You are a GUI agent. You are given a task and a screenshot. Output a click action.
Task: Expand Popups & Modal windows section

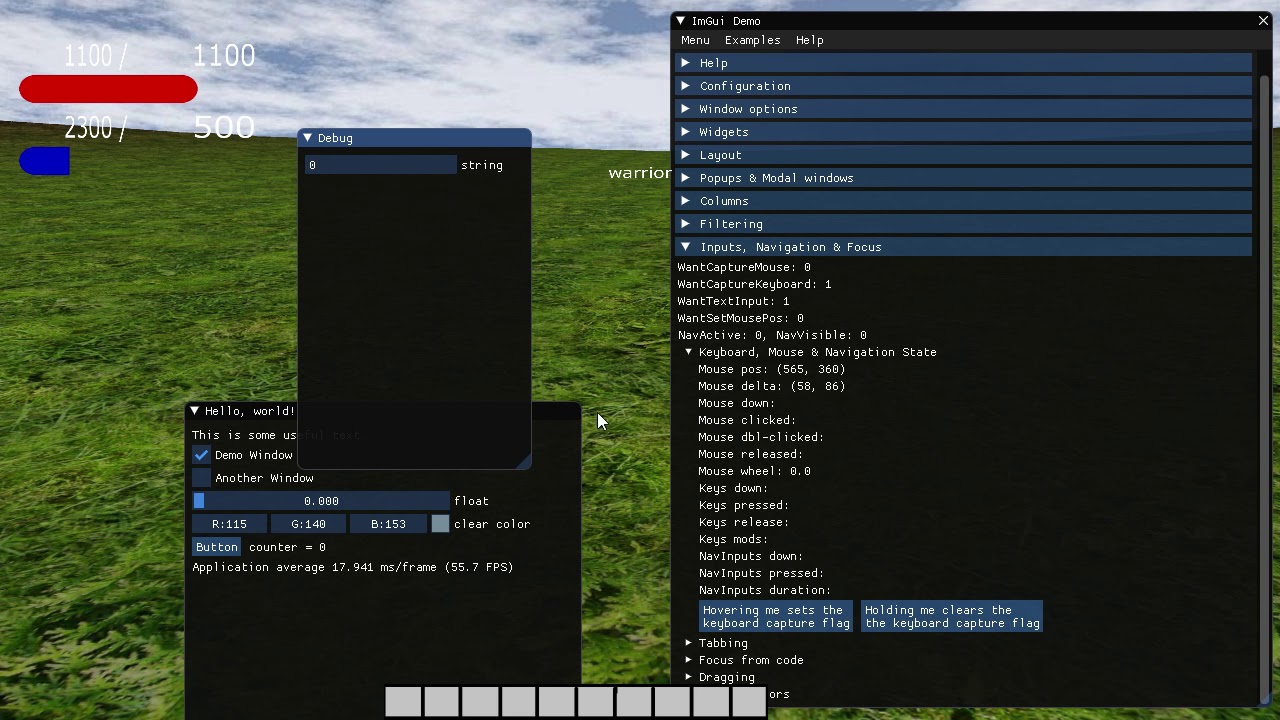[964, 178]
